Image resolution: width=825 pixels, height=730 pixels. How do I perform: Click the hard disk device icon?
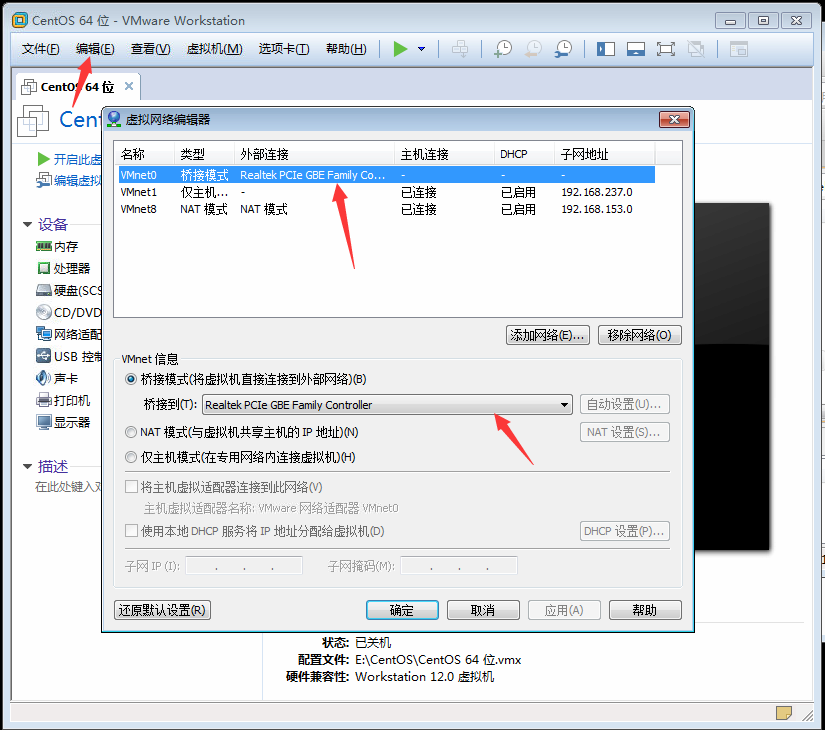44,290
